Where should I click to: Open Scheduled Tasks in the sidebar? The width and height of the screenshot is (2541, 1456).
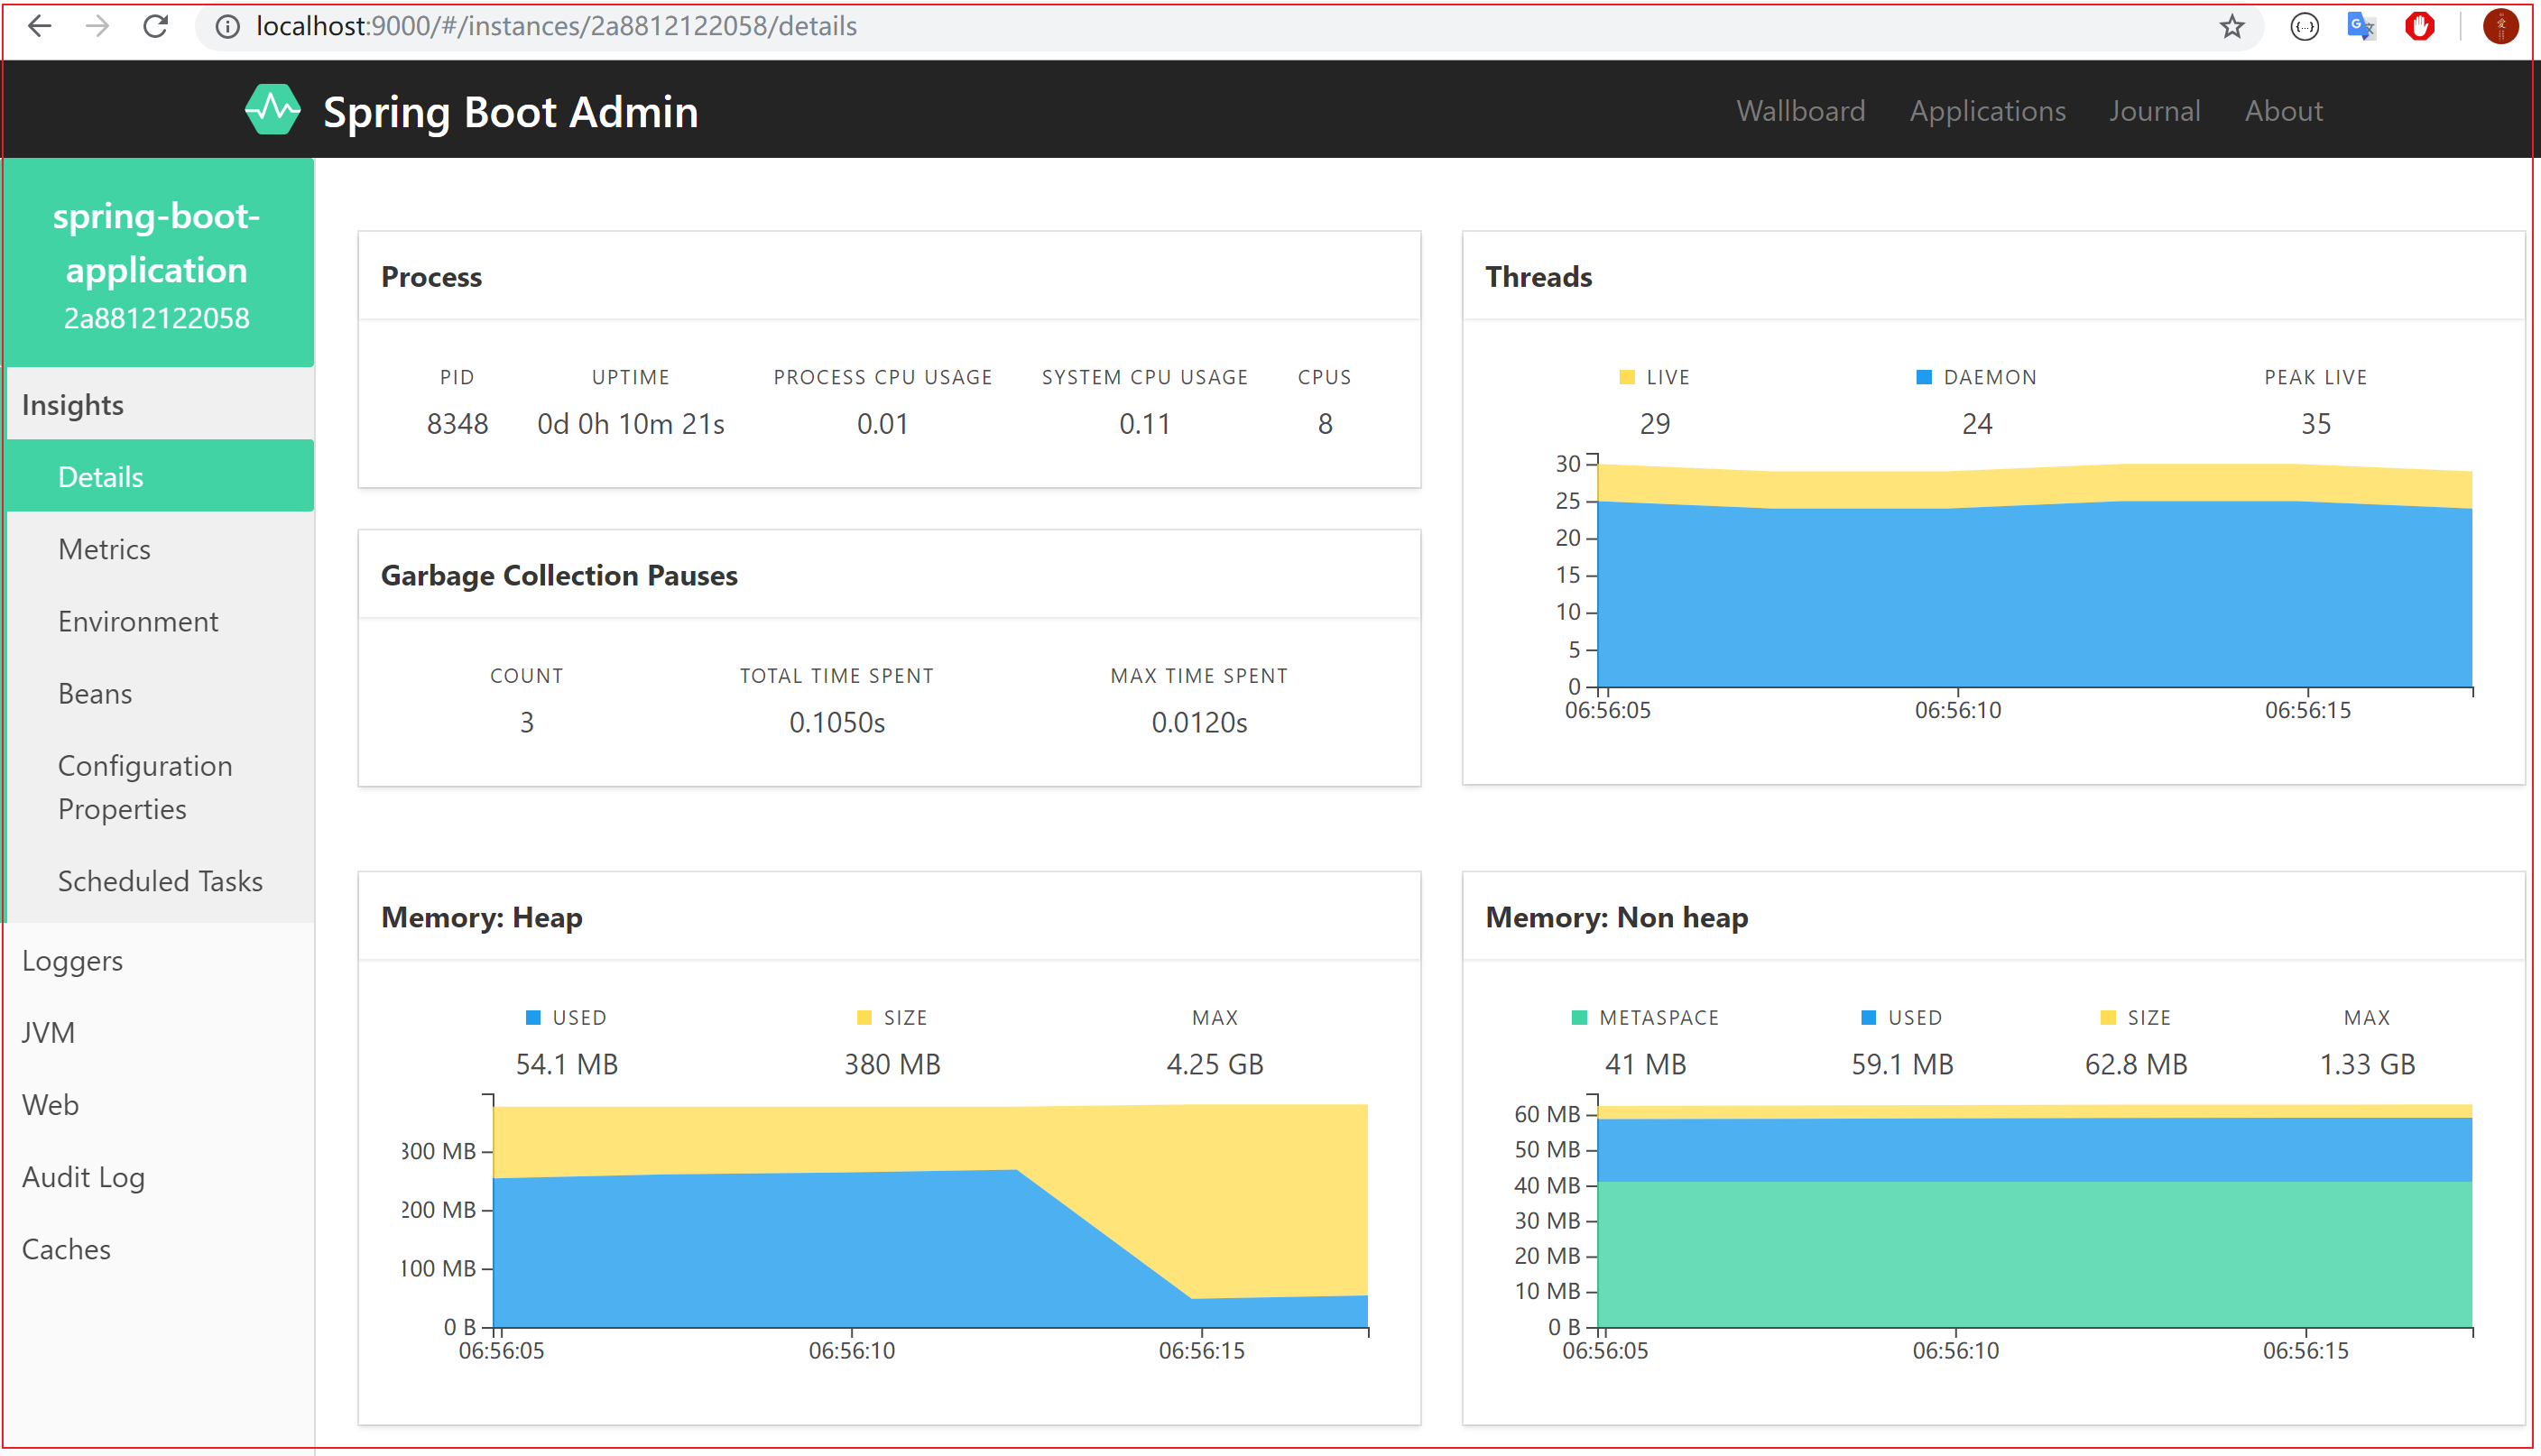point(160,881)
